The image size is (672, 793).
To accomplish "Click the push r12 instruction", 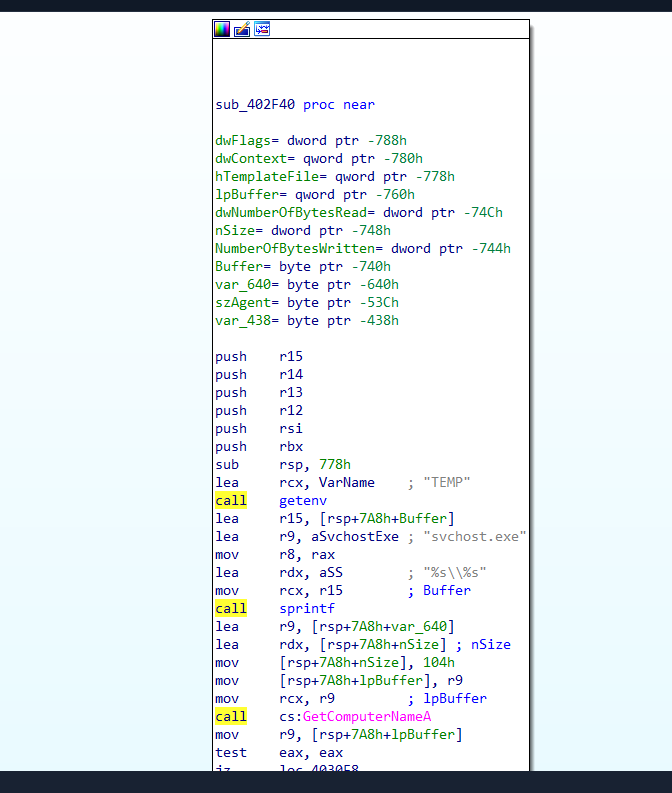I will (259, 411).
